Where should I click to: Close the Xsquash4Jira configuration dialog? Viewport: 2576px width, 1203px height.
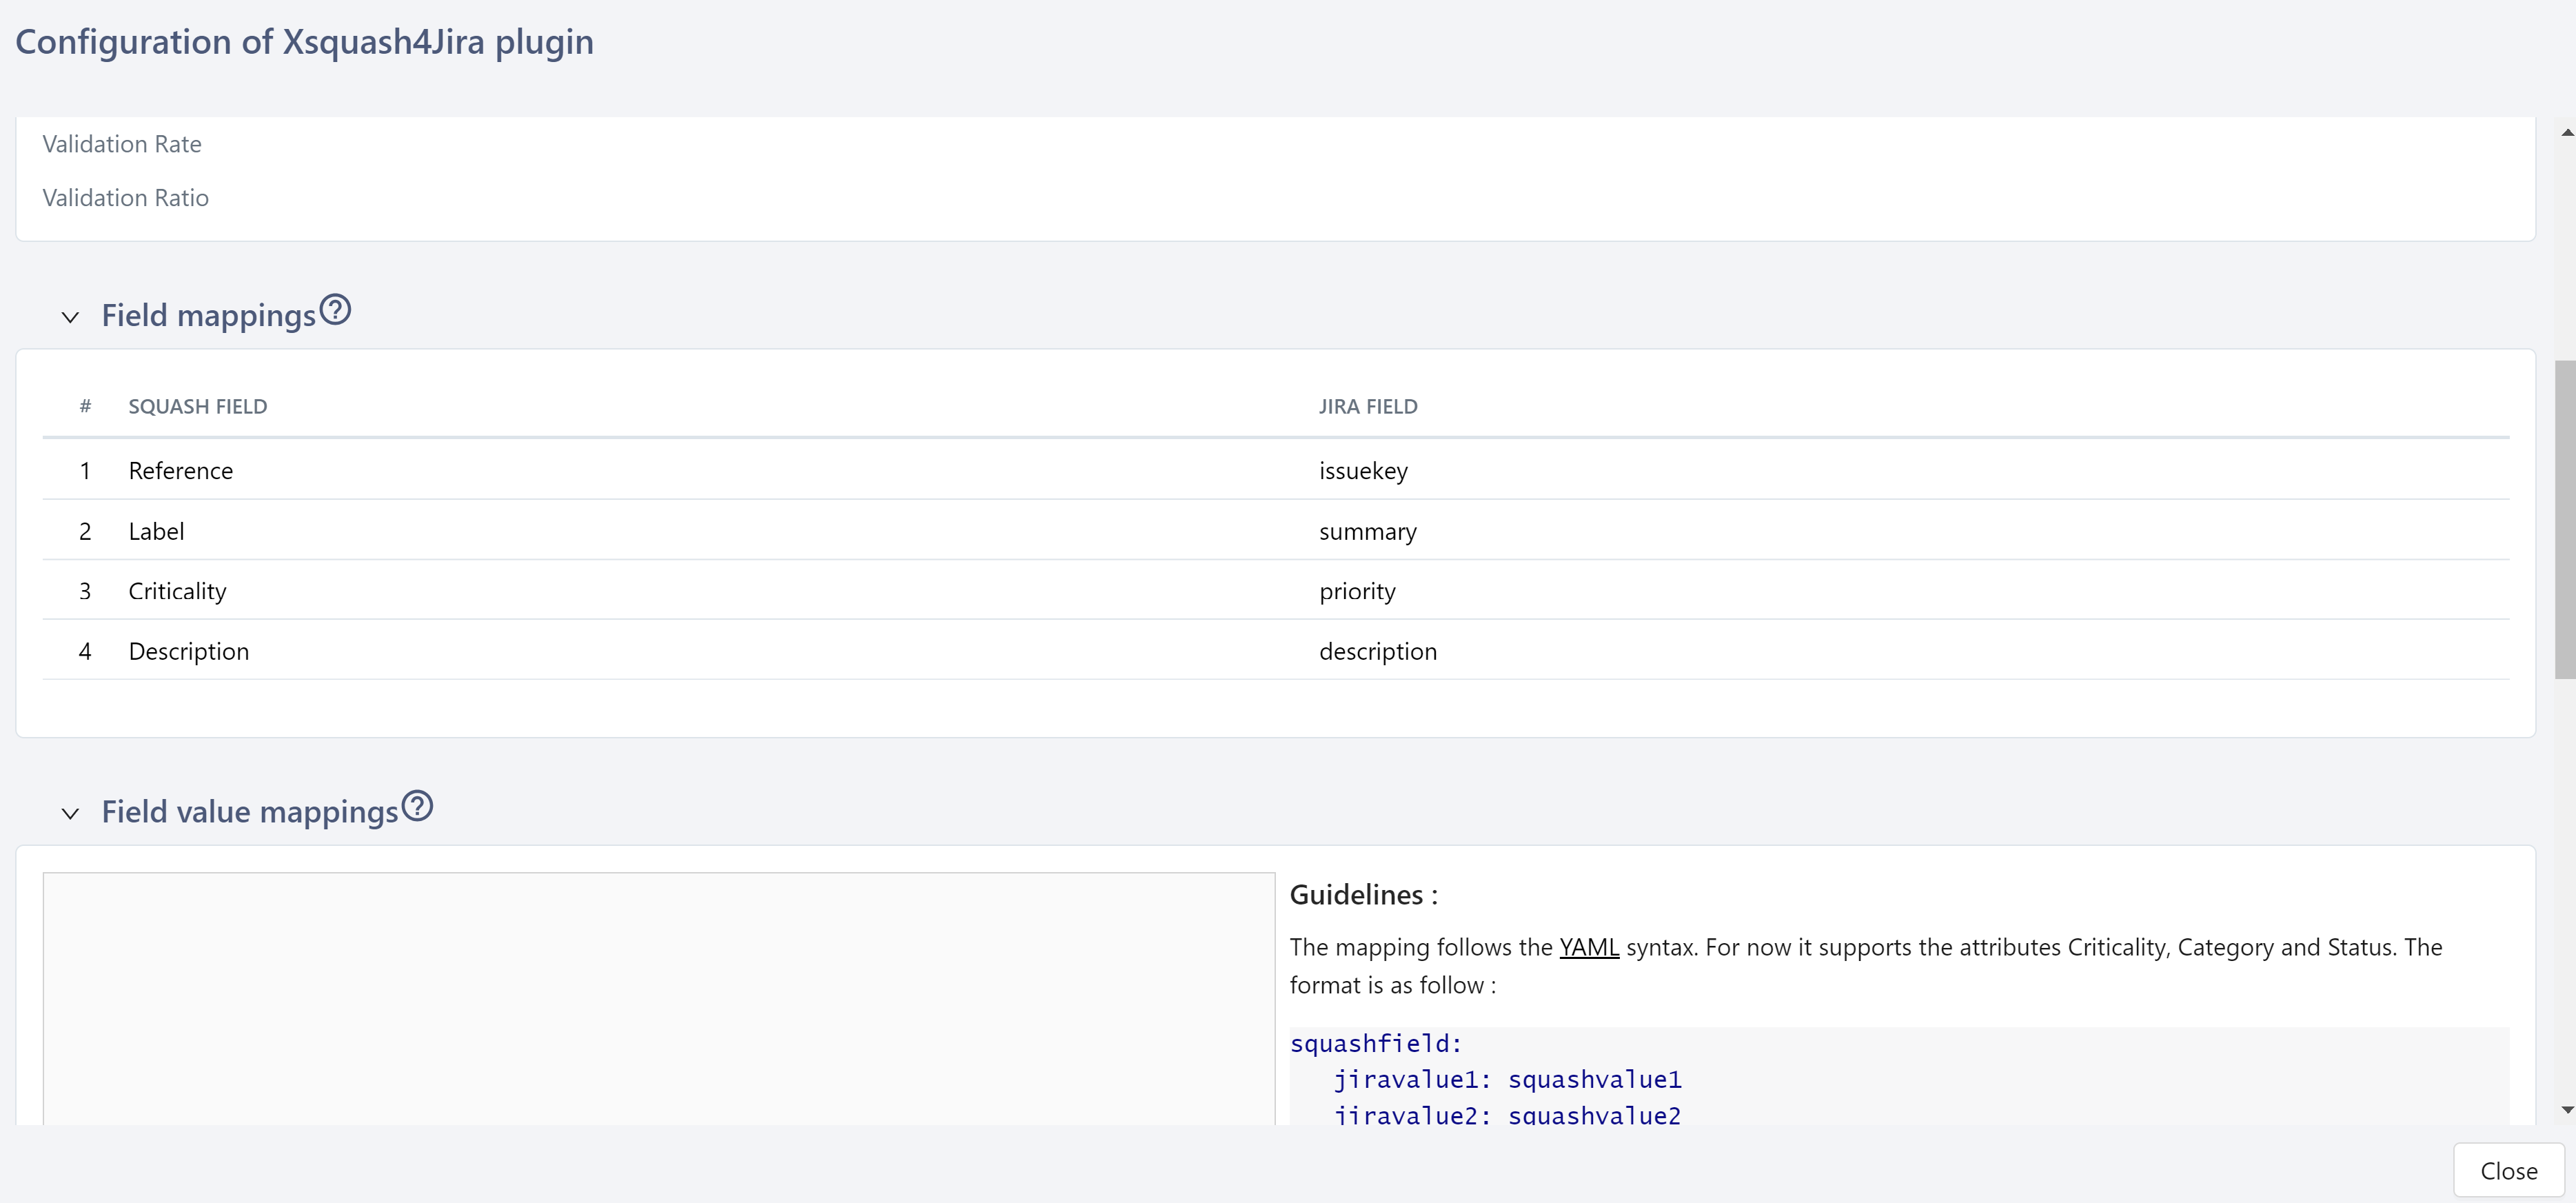point(2508,1169)
